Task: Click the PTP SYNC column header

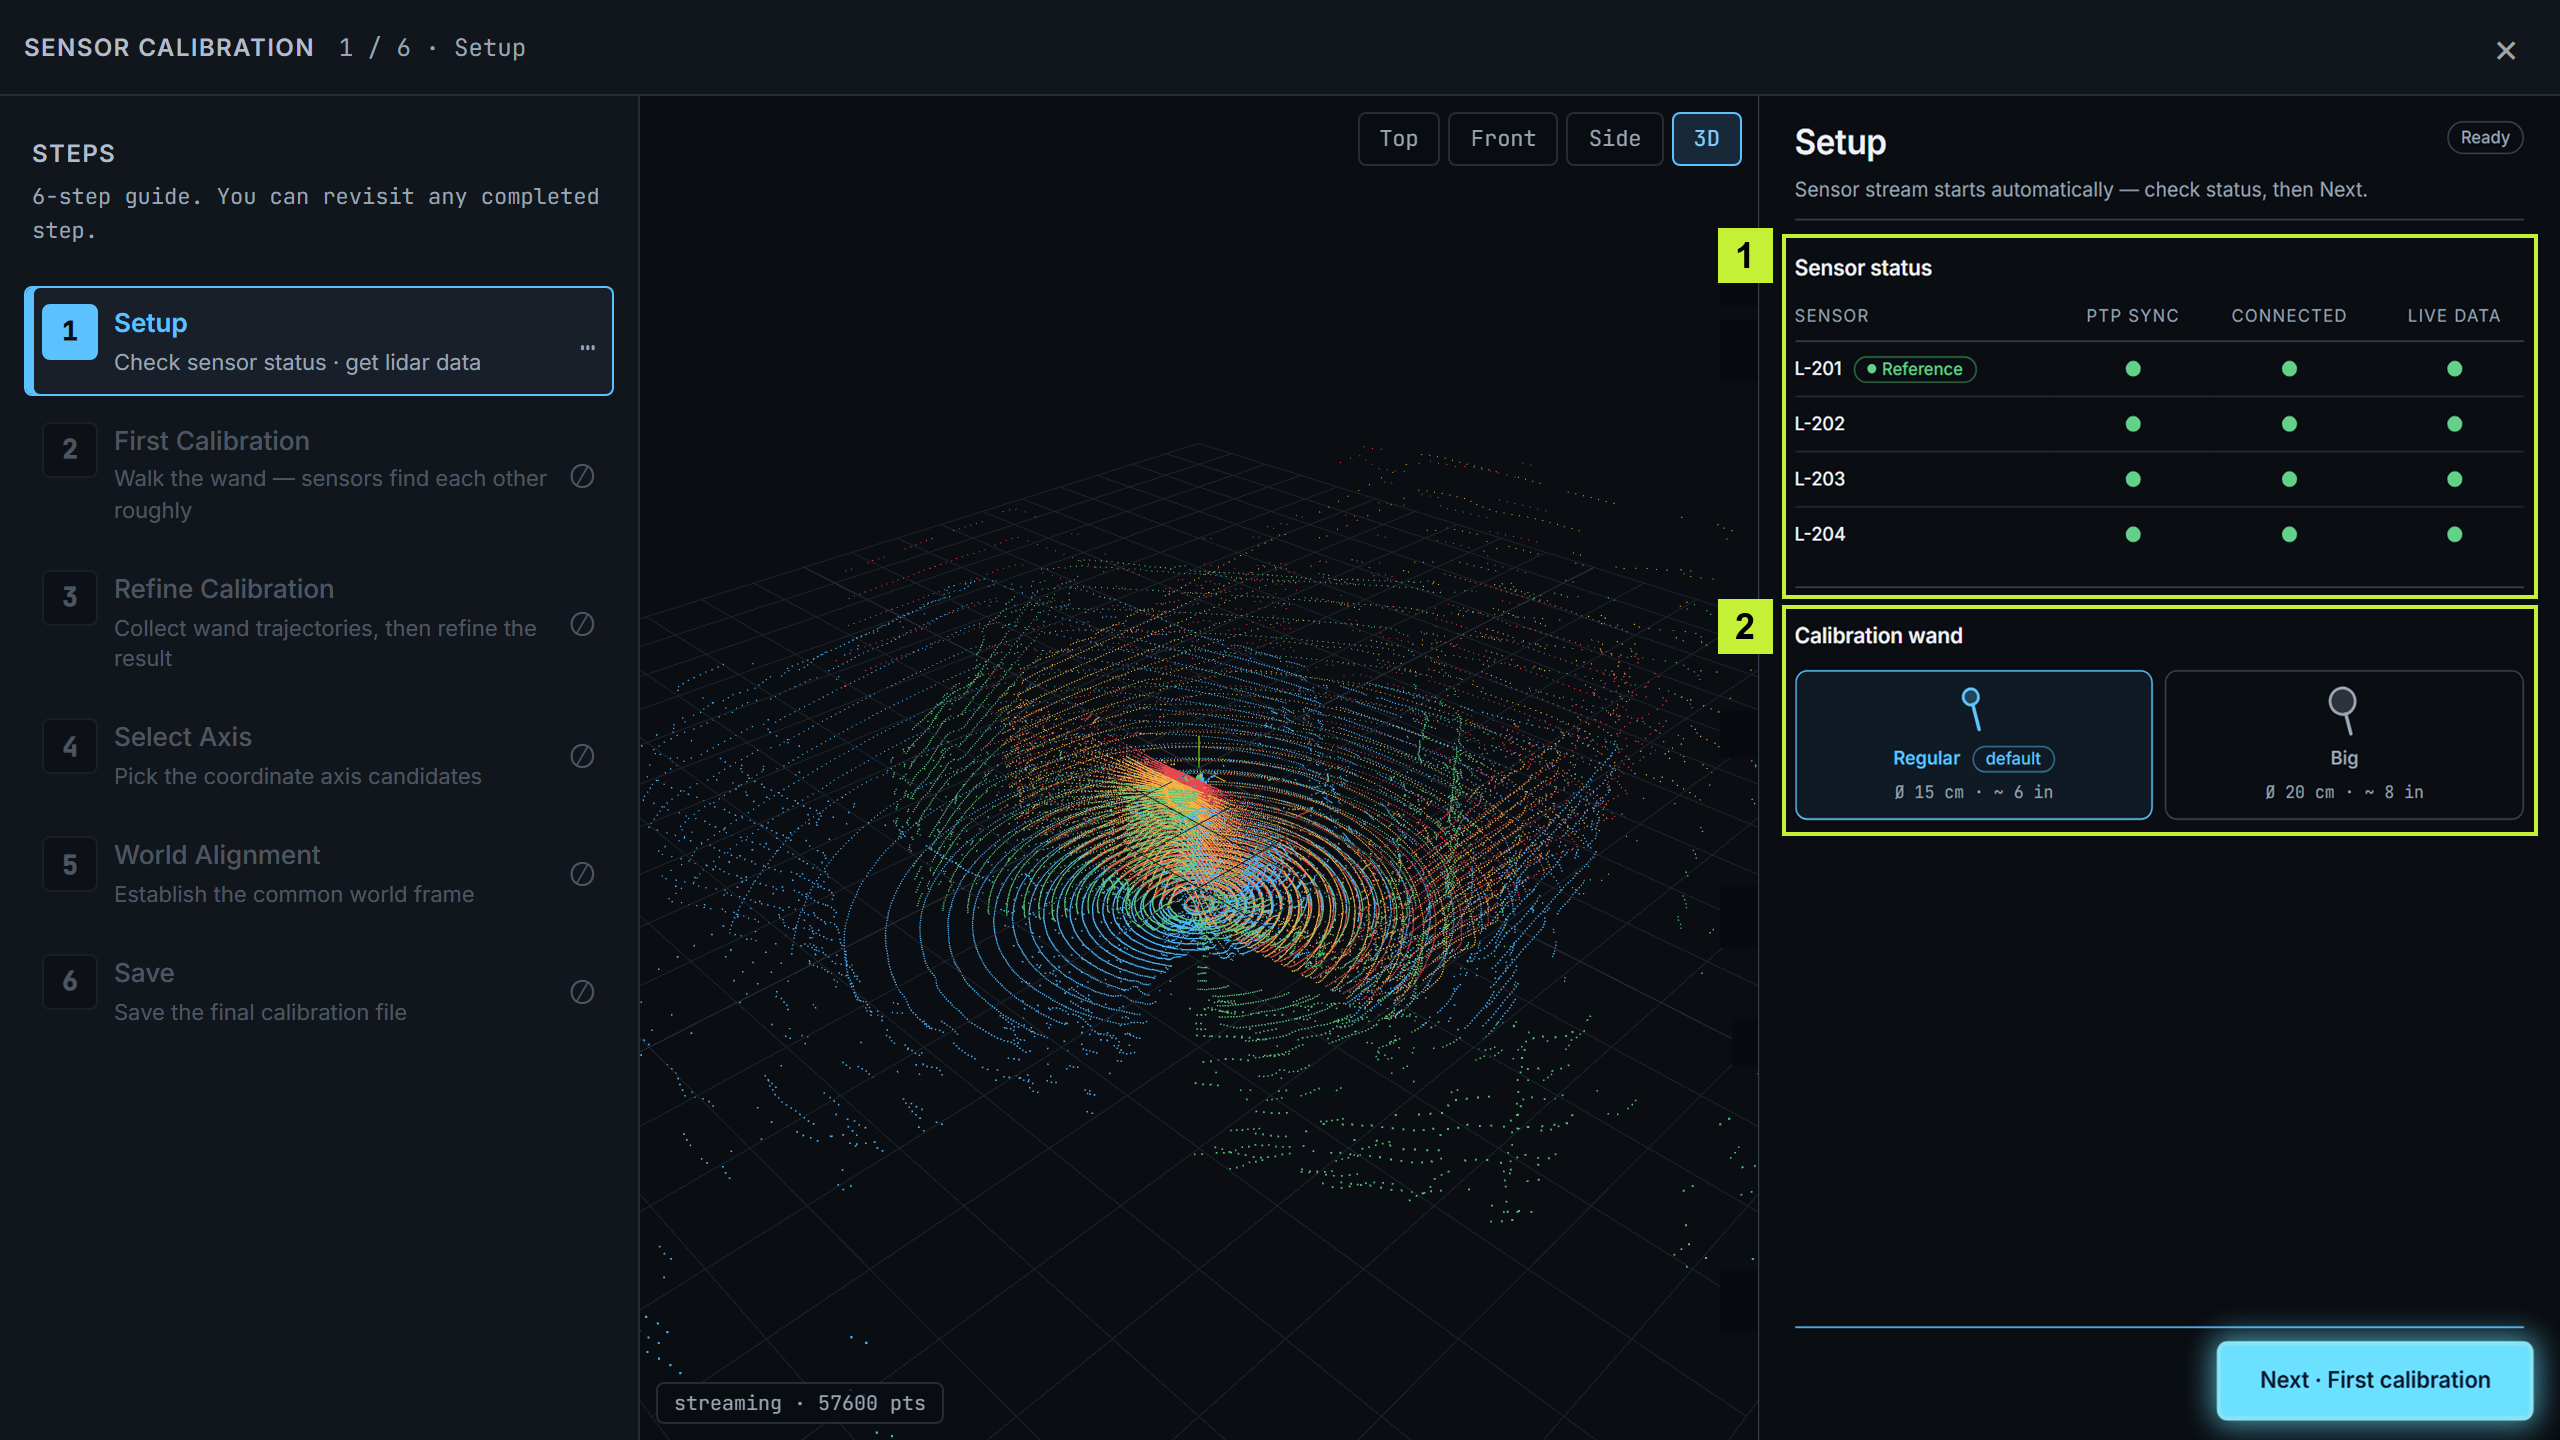Action: pos(2132,316)
